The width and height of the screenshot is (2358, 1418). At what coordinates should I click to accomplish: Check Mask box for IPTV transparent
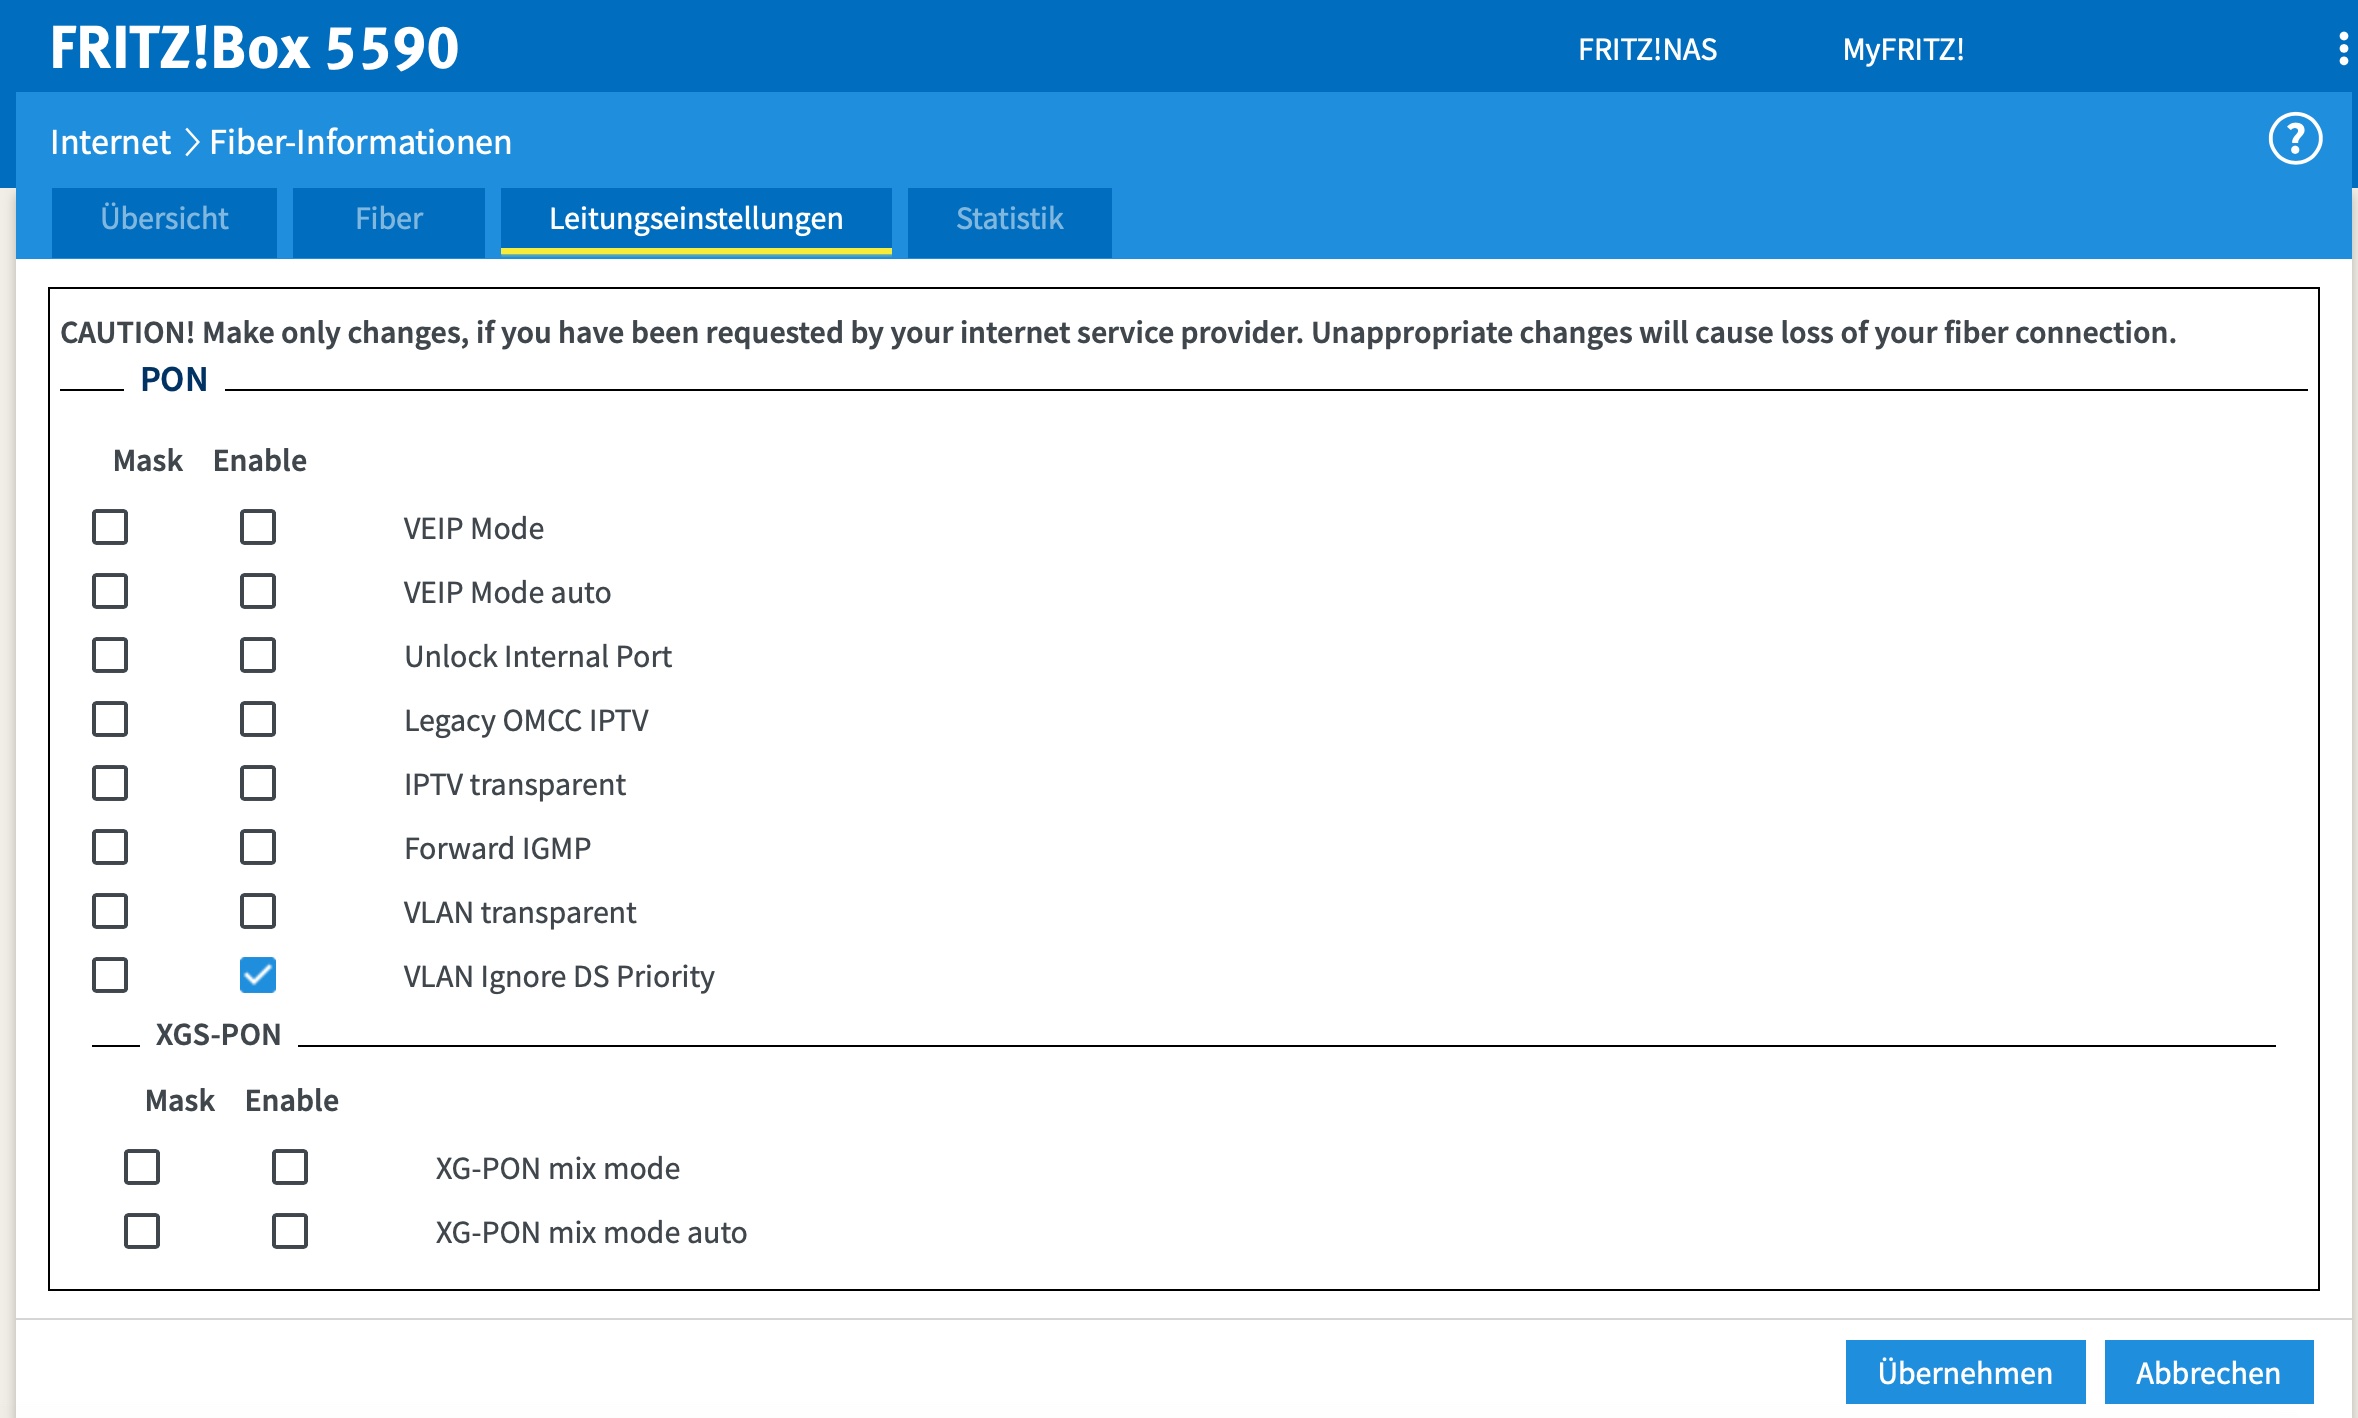[x=110, y=783]
